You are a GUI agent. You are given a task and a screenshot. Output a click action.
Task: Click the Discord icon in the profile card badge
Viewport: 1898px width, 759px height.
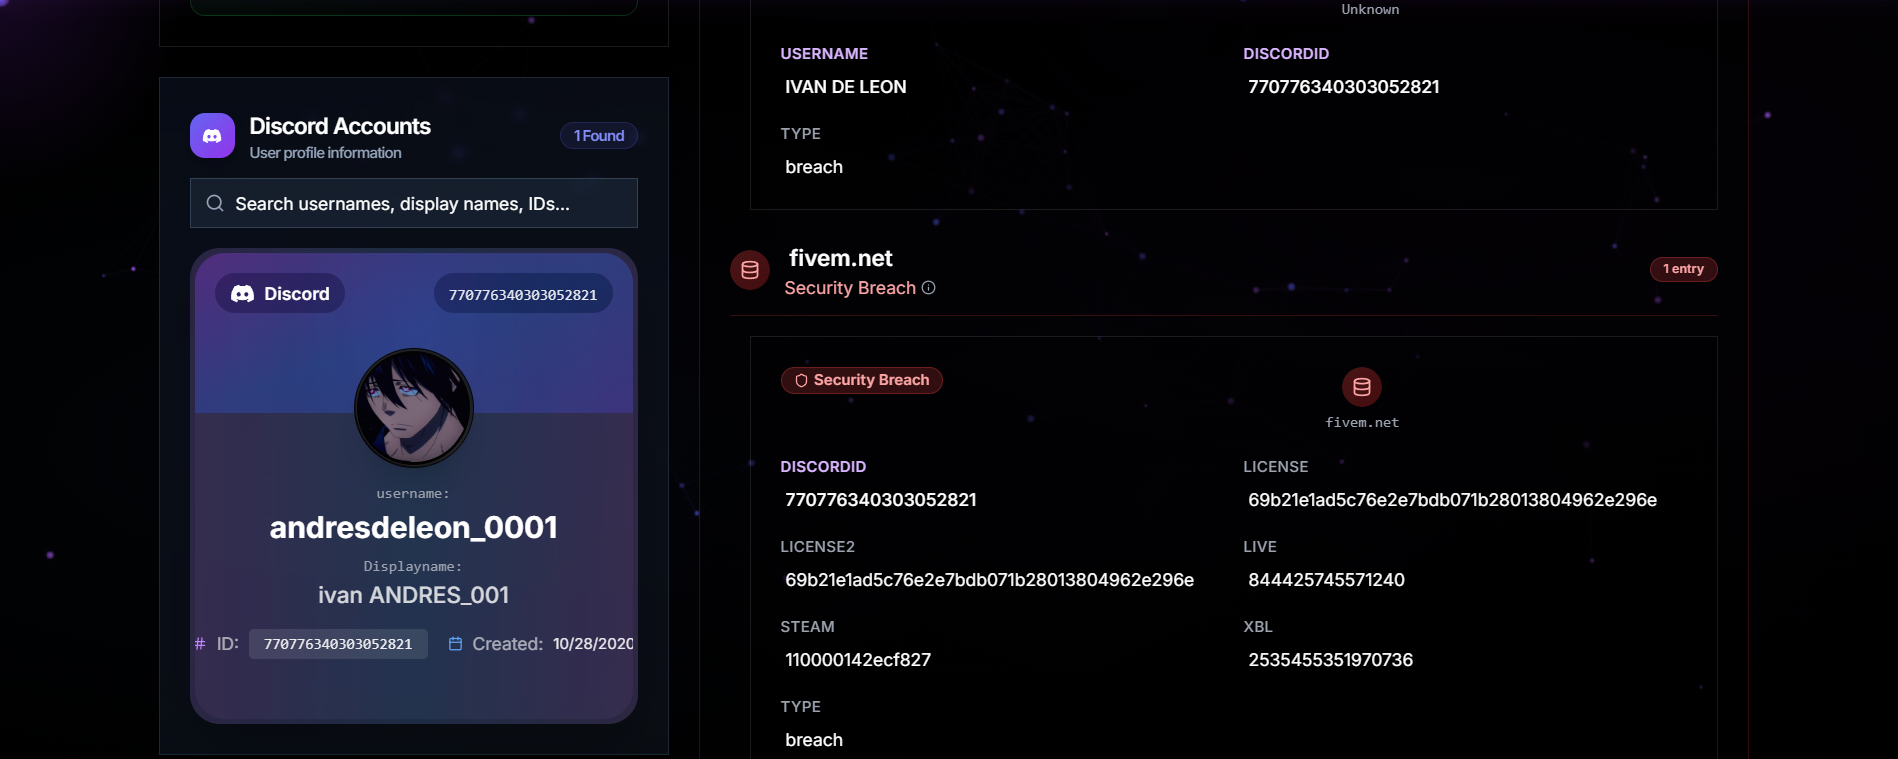(242, 294)
